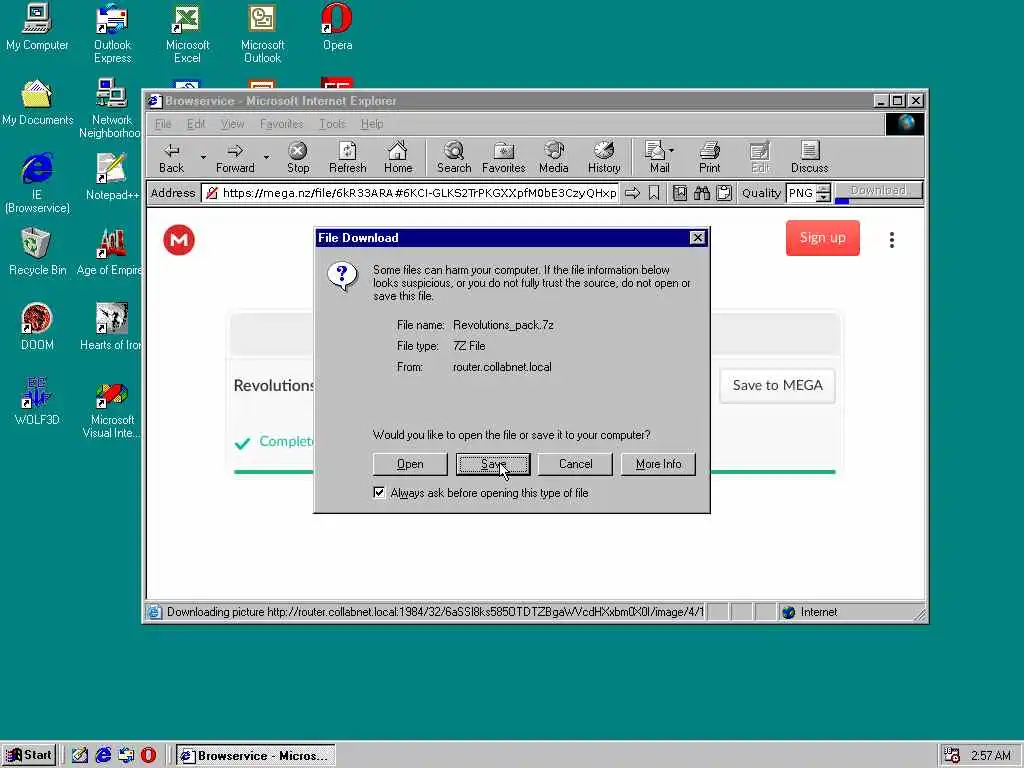Open the Help menu
The image size is (1024, 768).
click(372, 124)
